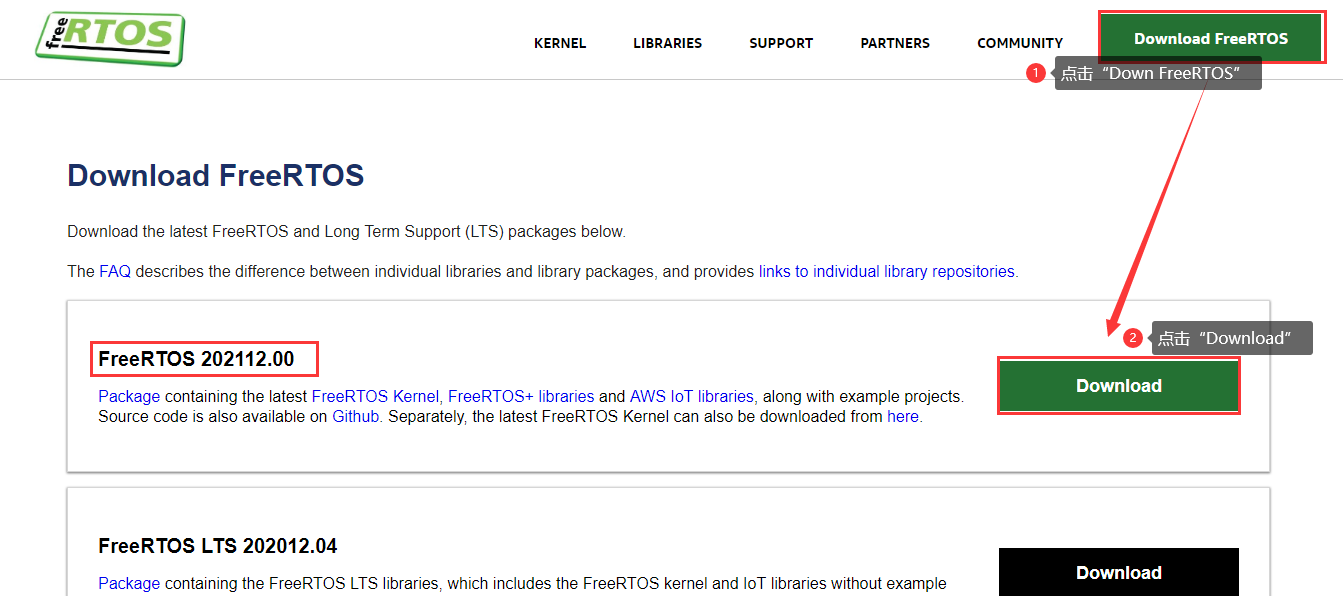Click the FreeRTOS LTS 202012.04 title

coord(218,546)
